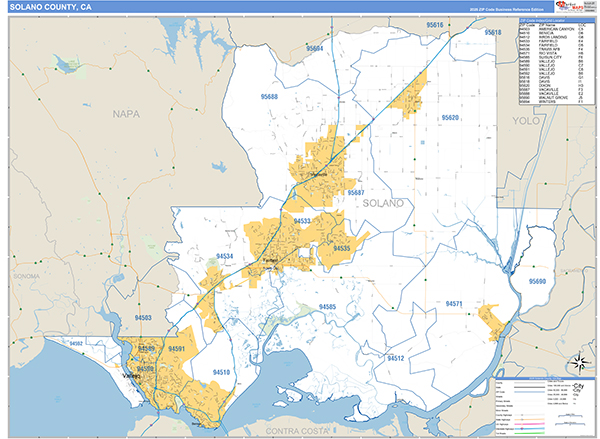Click ZIP code 94535 on map
Viewport: 600px width, 439px height.
tap(342, 248)
